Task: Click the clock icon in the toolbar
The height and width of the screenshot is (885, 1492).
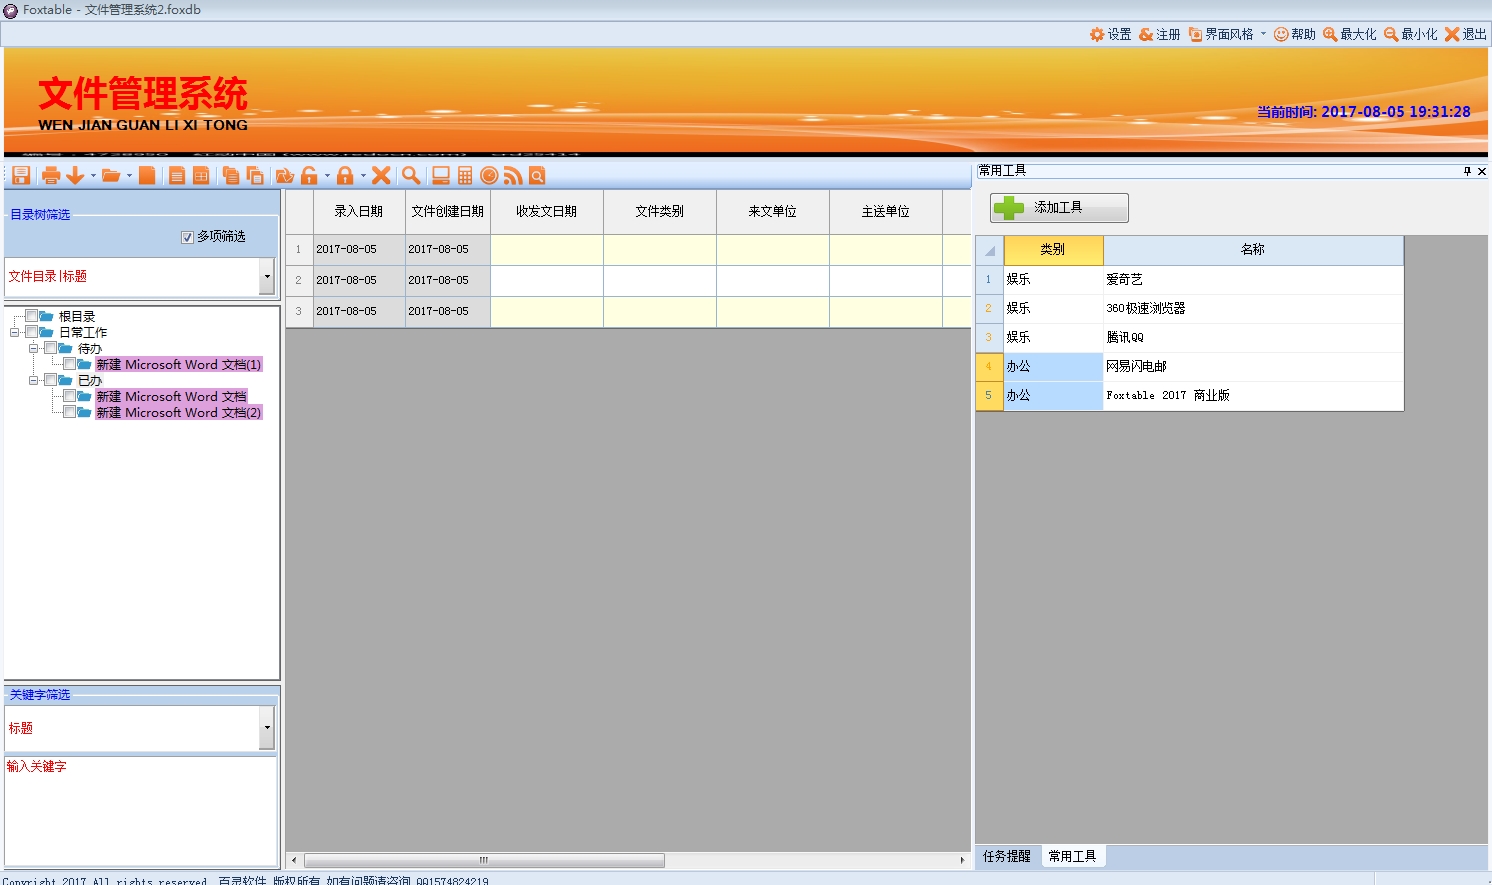Action: 489,176
